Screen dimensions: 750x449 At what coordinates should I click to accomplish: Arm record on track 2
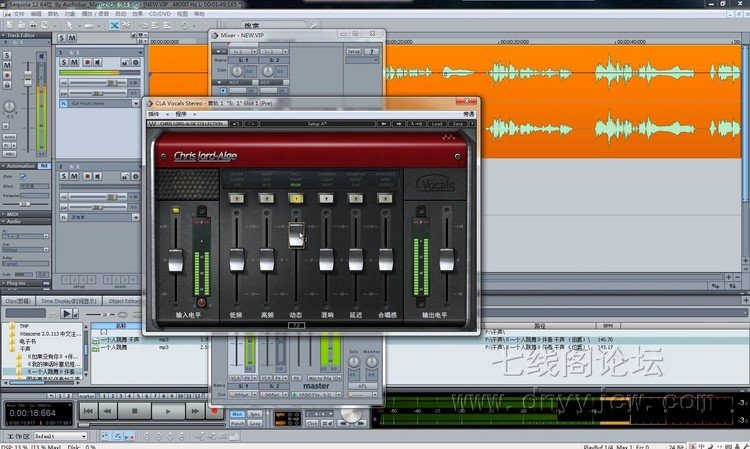pos(87,176)
